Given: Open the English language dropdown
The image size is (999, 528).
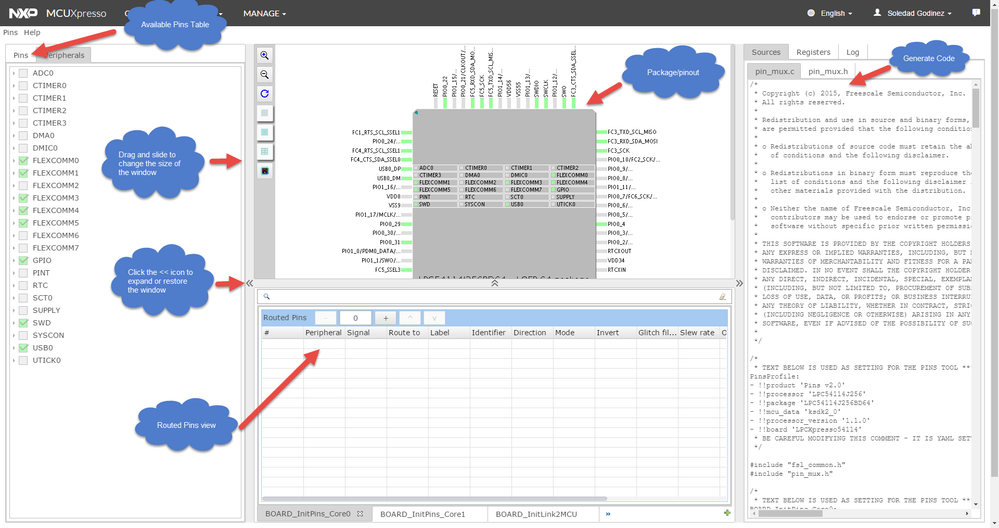Looking at the screenshot, I should point(836,13).
